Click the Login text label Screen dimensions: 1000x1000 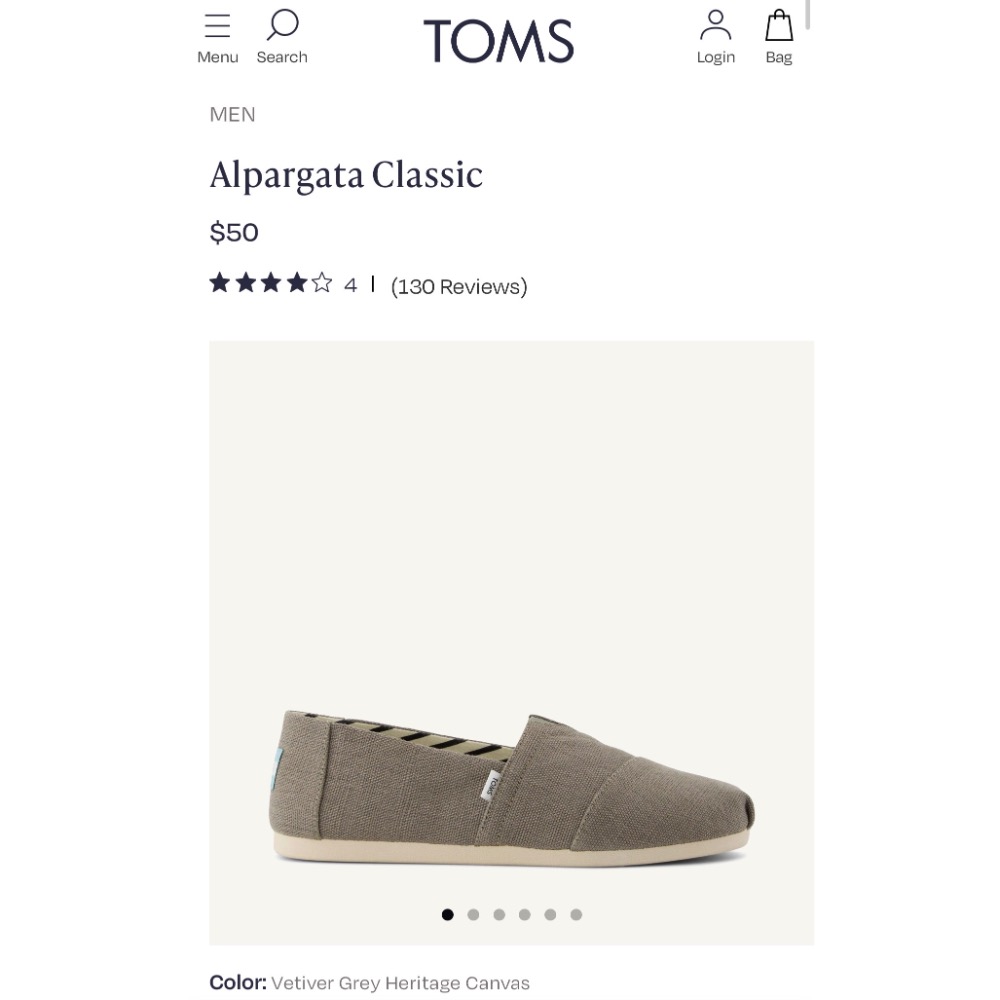click(x=716, y=58)
